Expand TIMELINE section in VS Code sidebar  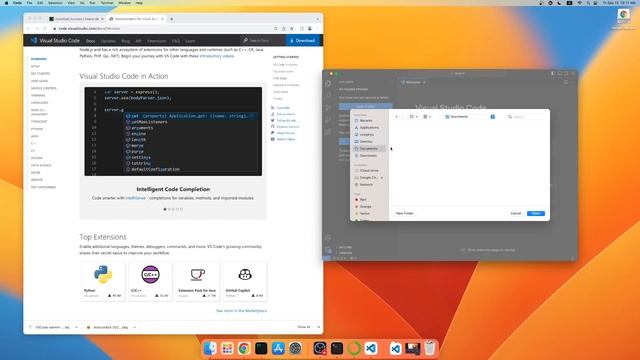(x=345, y=253)
